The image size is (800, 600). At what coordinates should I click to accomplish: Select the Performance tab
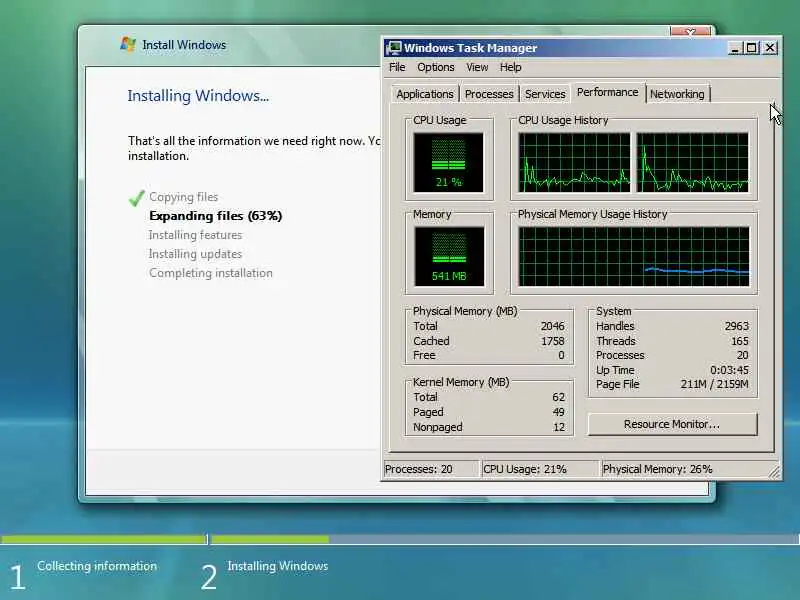tap(607, 92)
